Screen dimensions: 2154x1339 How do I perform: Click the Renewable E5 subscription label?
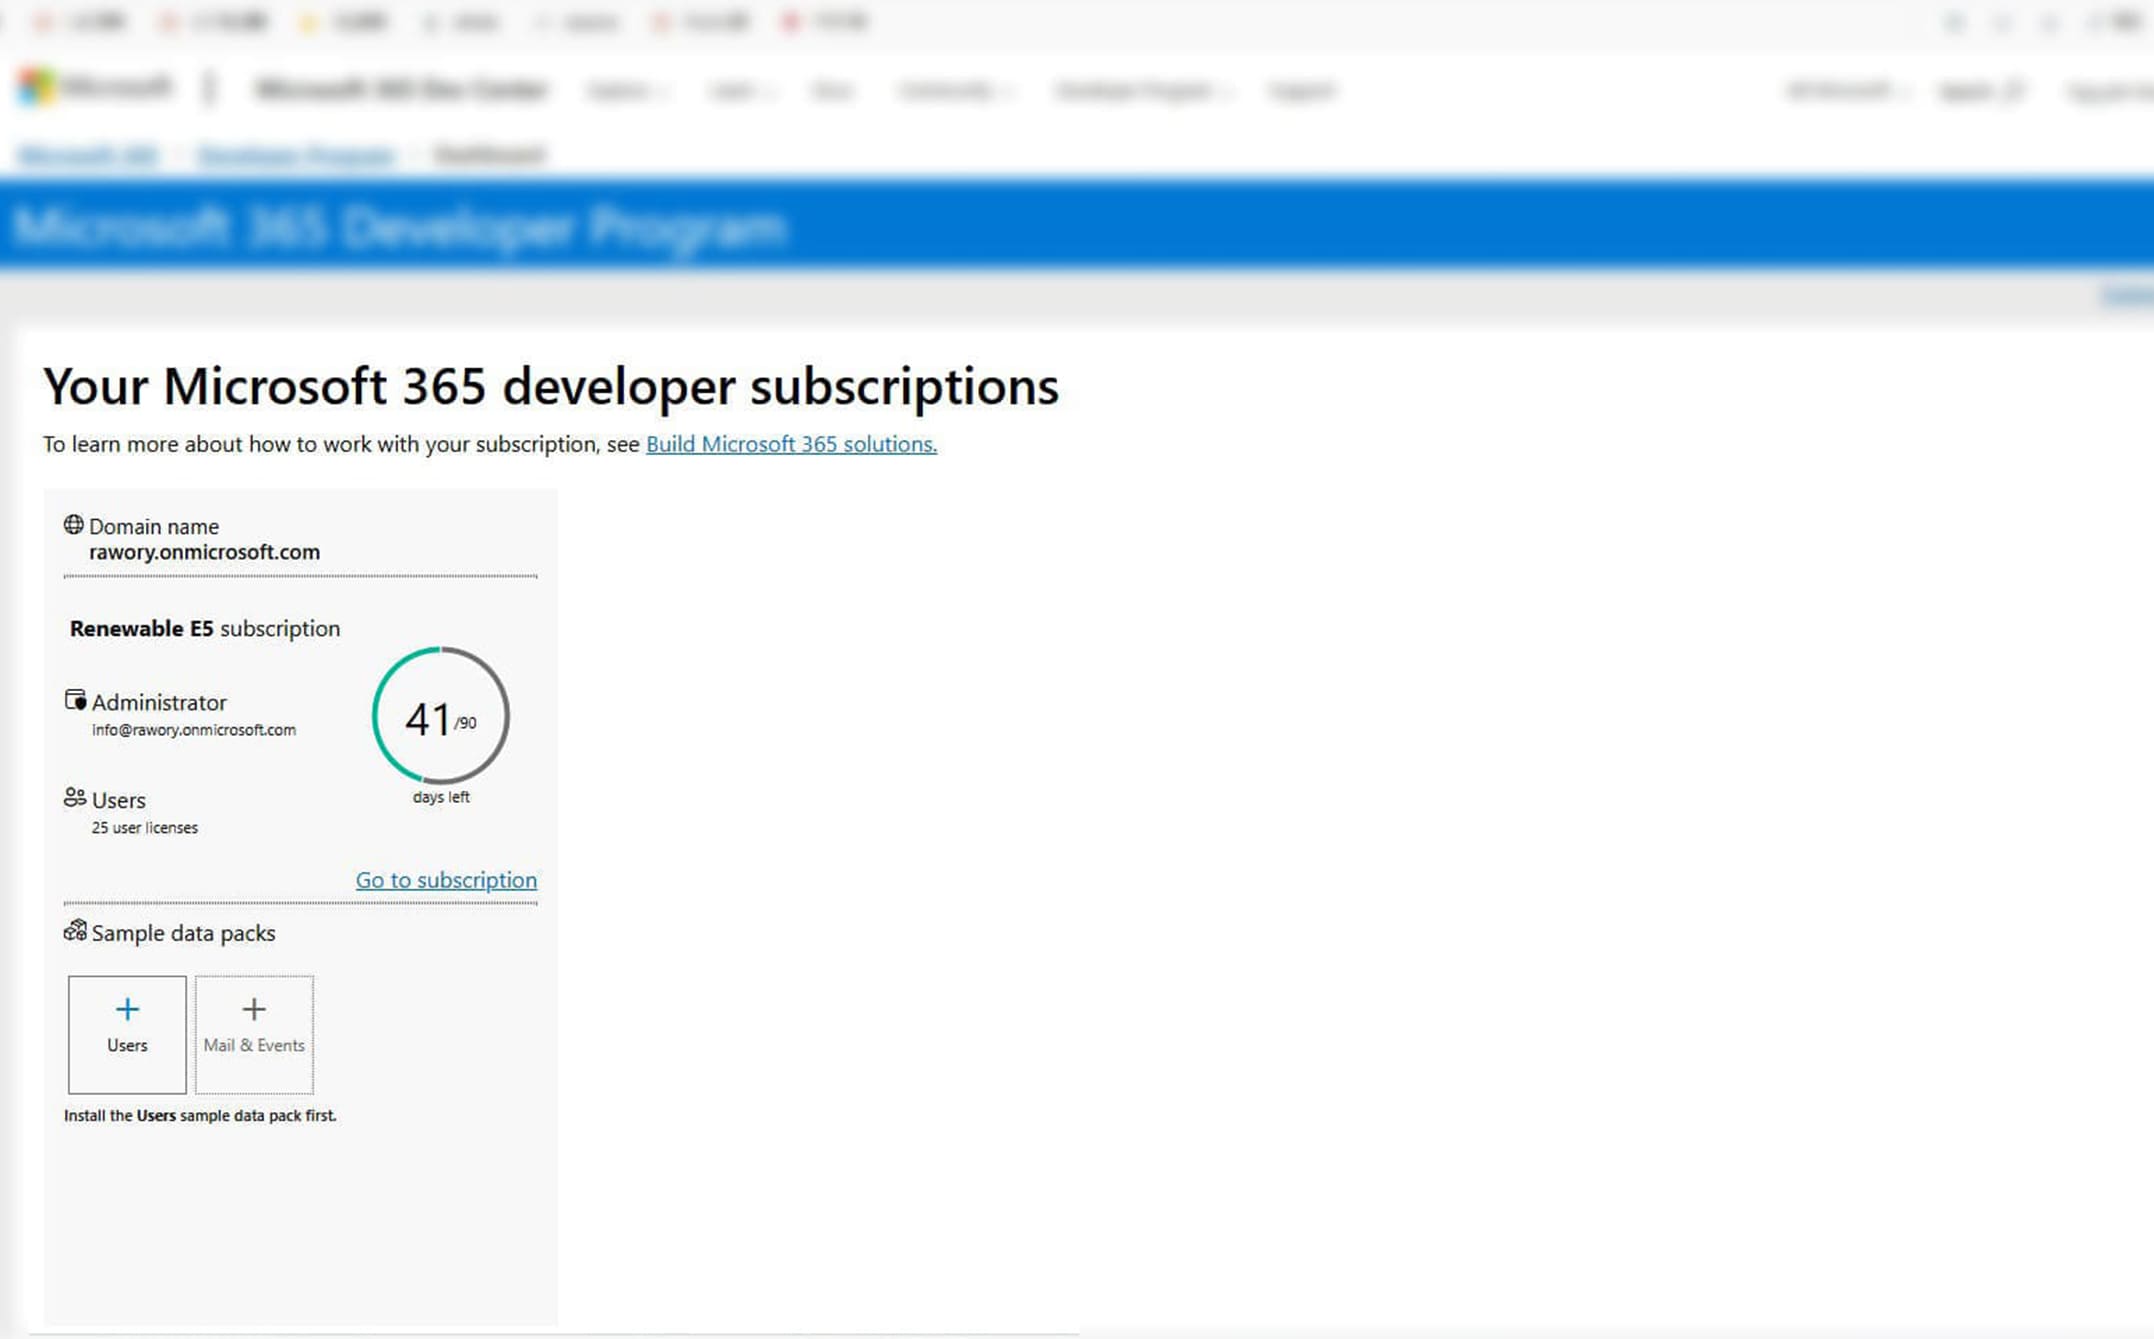coord(205,629)
